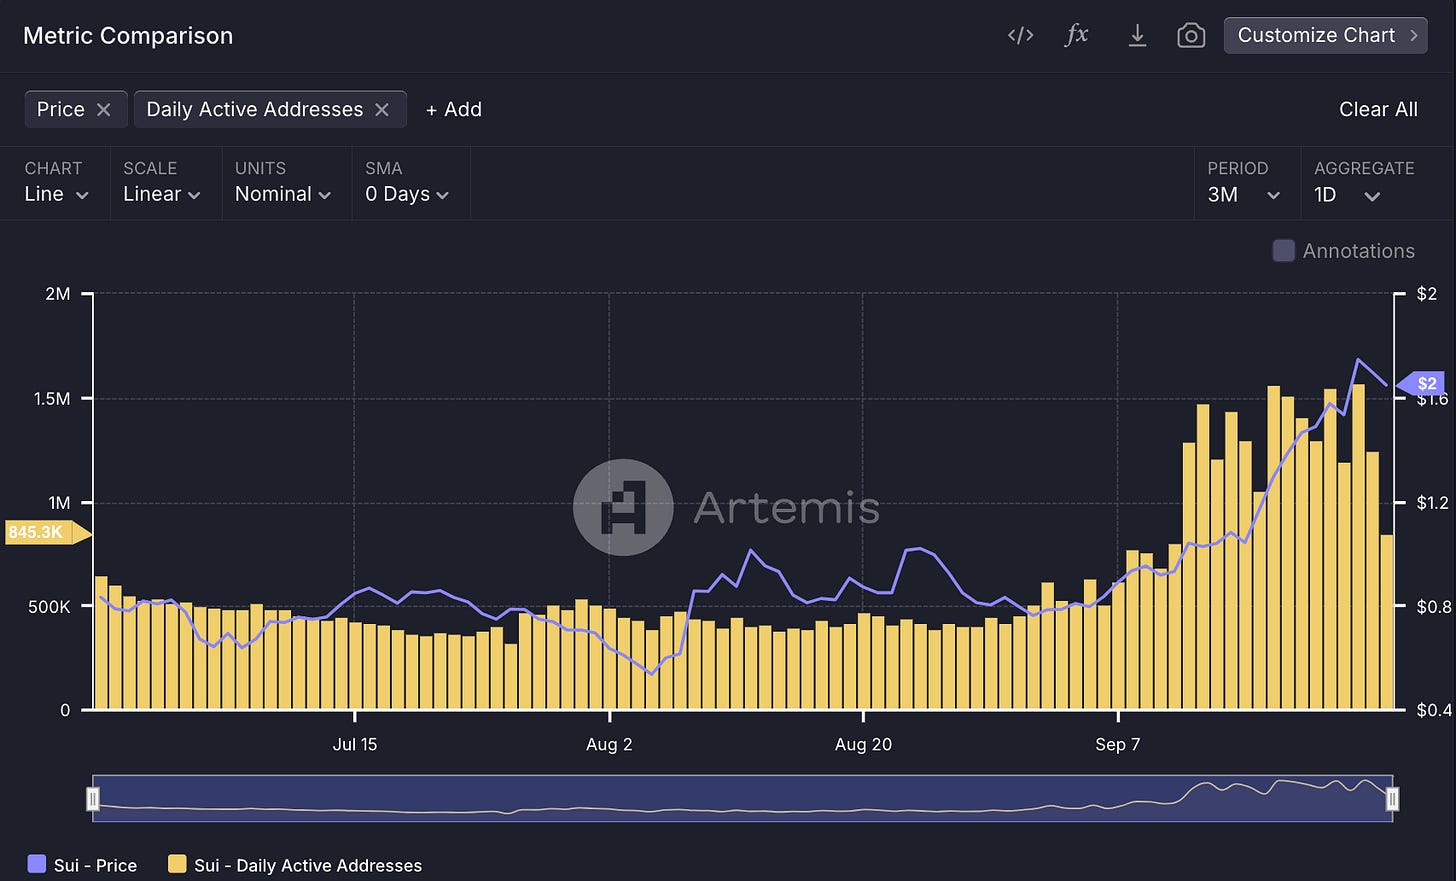Open the embed code icon
The width and height of the screenshot is (1456, 881).
click(x=1020, y=36)
